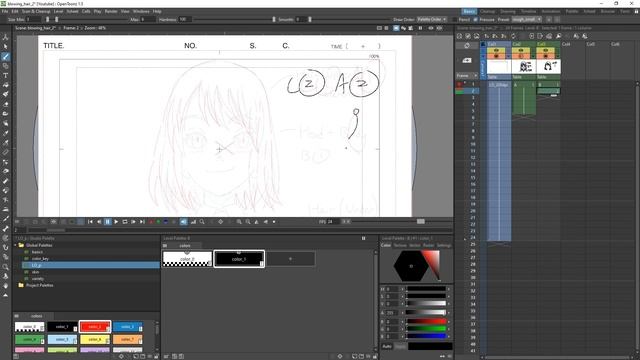Toggle preview visibility eye of second column

pyautogui.click(x=521, y=51)
